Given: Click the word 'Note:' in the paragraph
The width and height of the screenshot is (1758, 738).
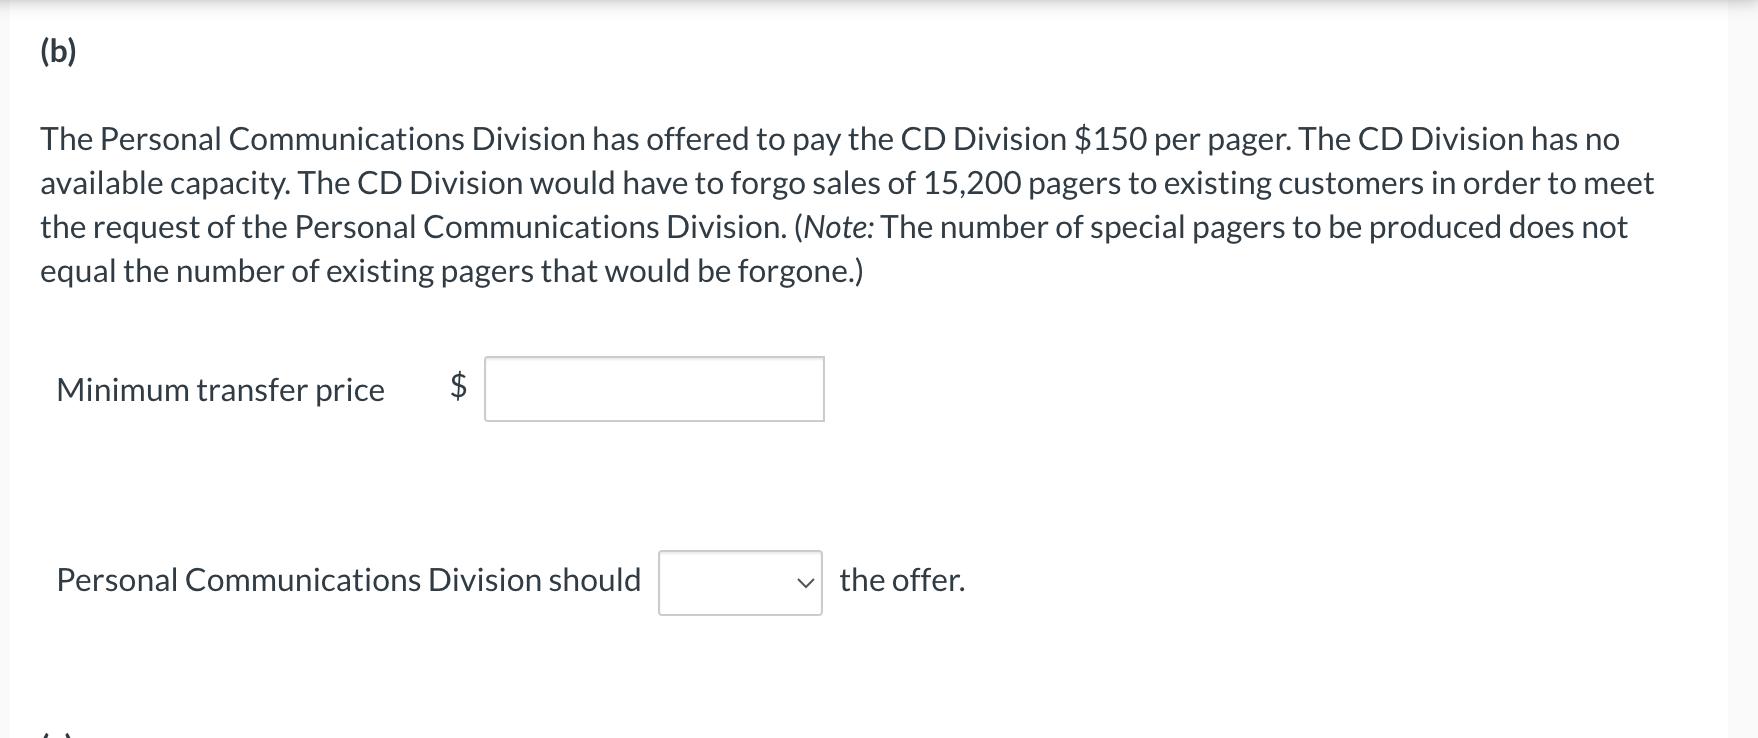Looking at the screenshot, I should coord(838,226).
